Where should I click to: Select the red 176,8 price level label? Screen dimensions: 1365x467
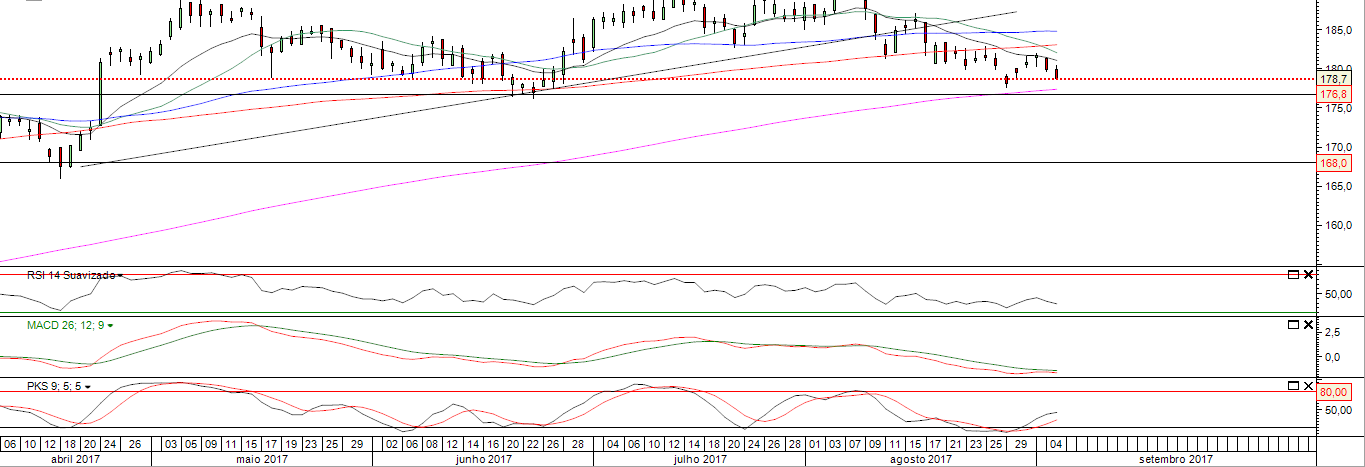tap(1334, 94)
